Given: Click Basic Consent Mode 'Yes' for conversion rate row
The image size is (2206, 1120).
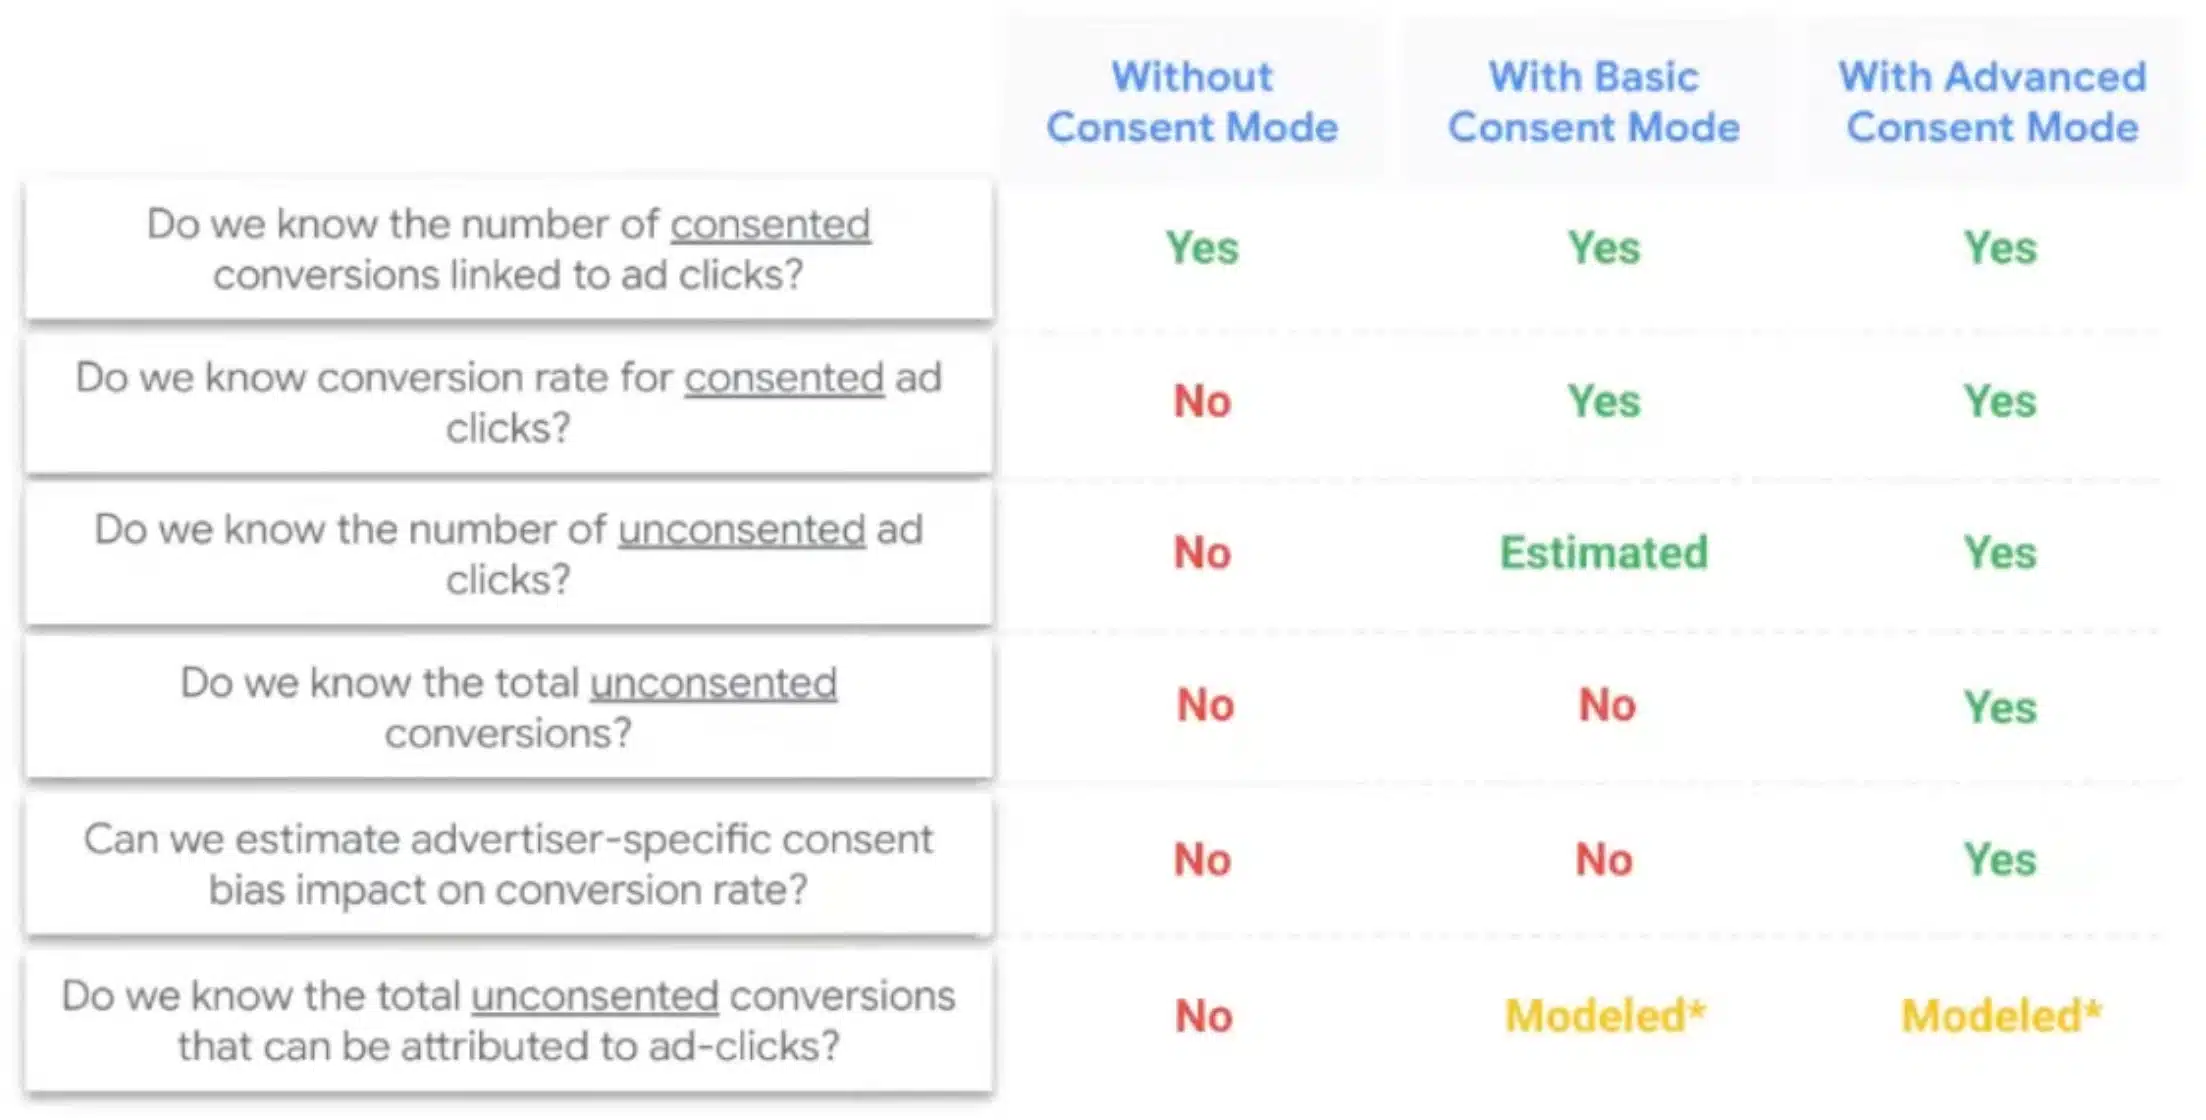Looking at the screenshot, I should coord(1604,401).
